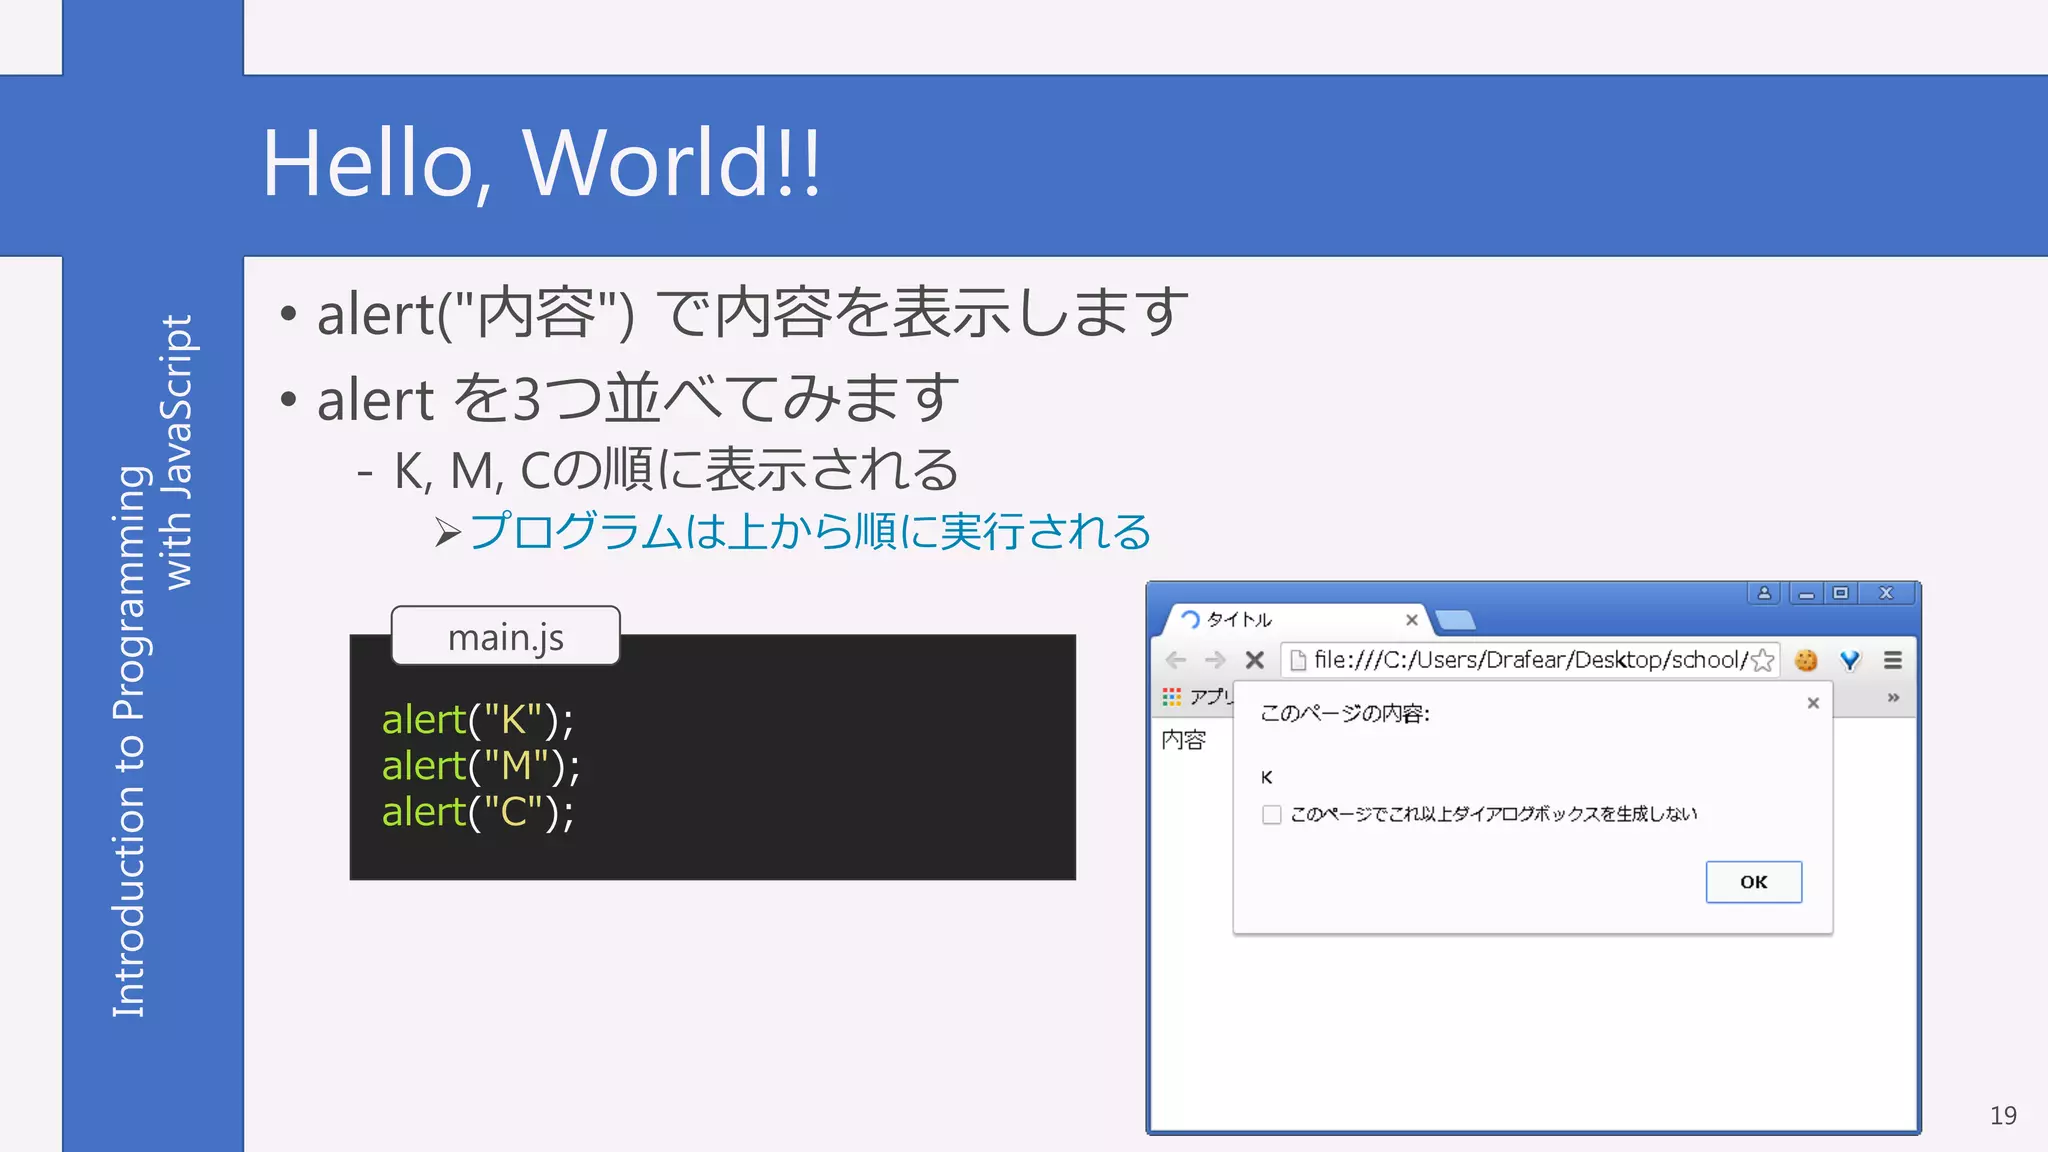This screenshot has width=2048, height=1152.
Task: Tick the checkbox to stop further dialog boxes
Action: (1271, 815)
